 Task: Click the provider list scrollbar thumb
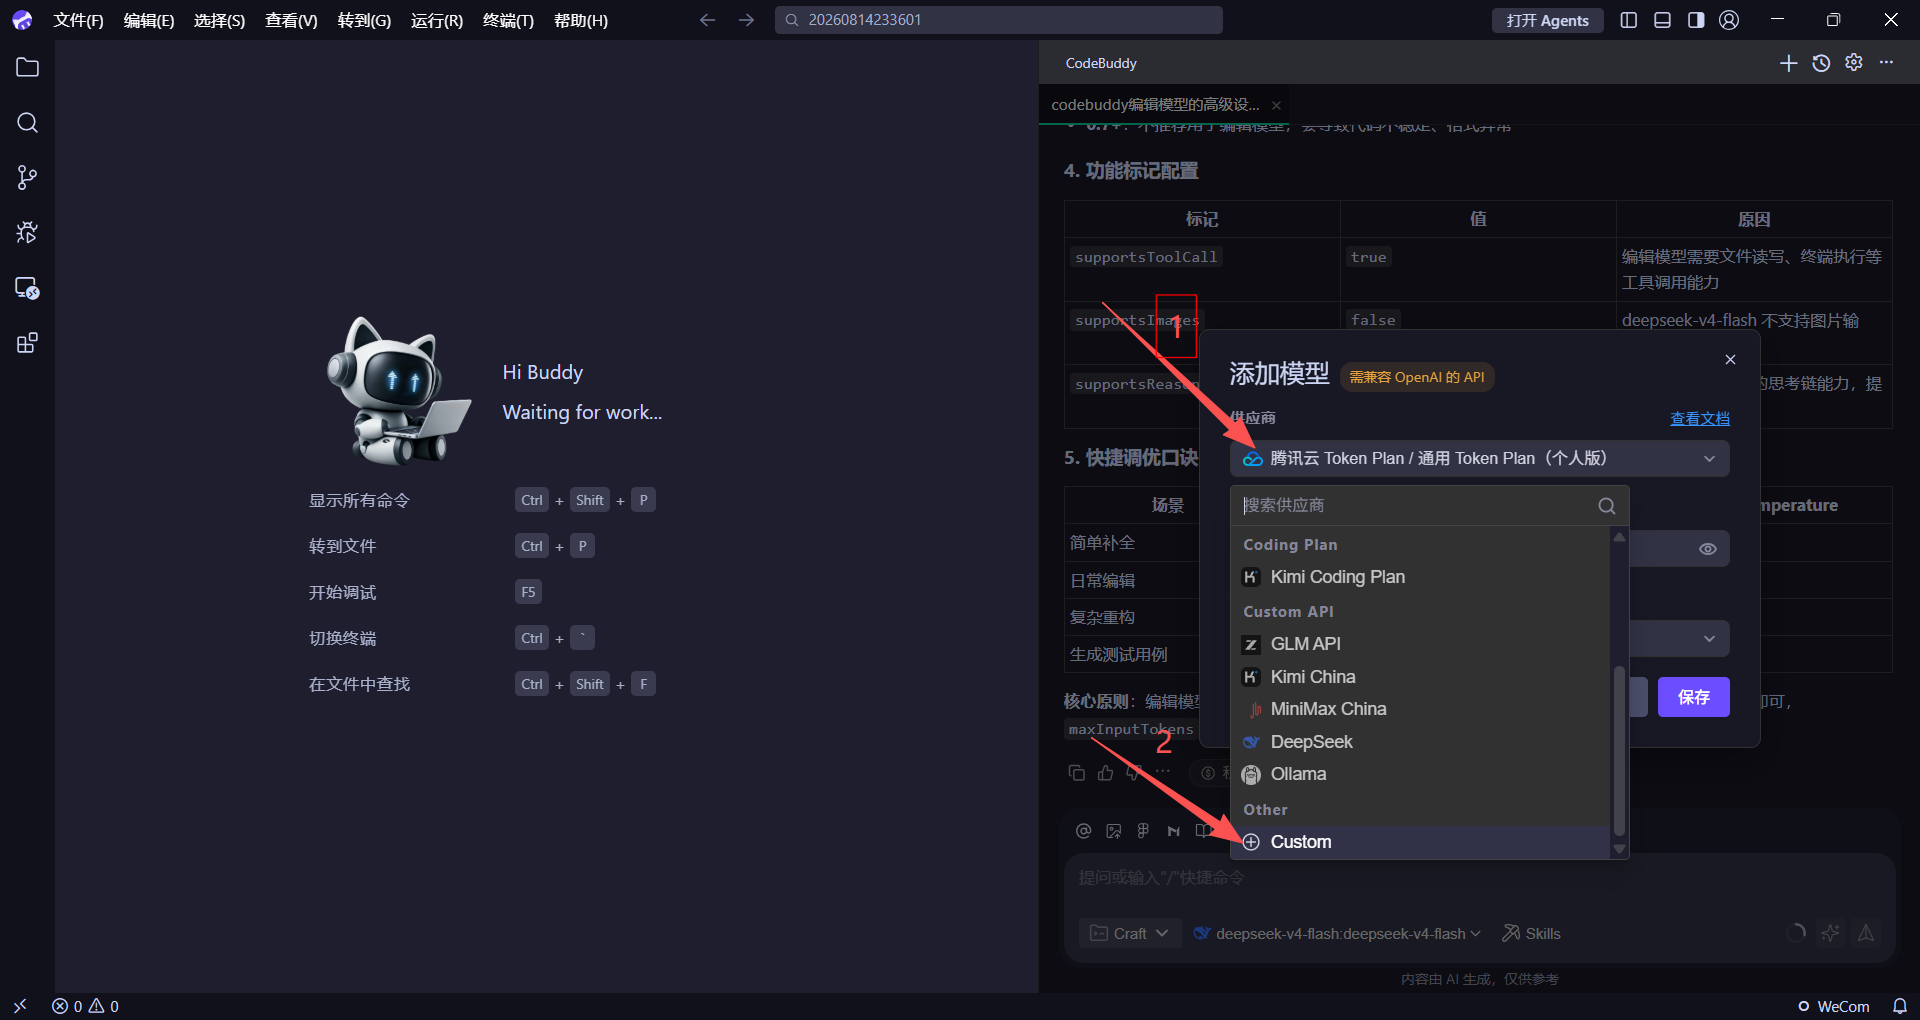[x=1619, y=751]
